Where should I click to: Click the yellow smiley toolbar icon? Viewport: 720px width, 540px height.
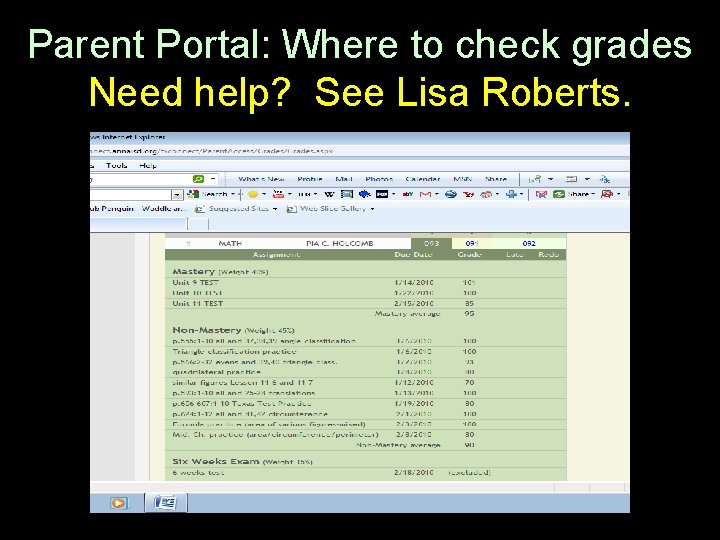tap(253, 194)
